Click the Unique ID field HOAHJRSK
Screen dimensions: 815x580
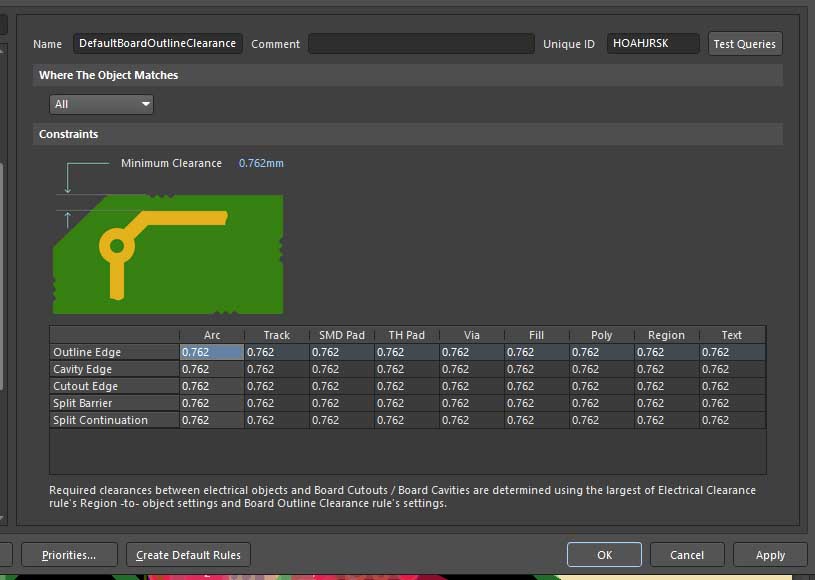pos(653,44)
